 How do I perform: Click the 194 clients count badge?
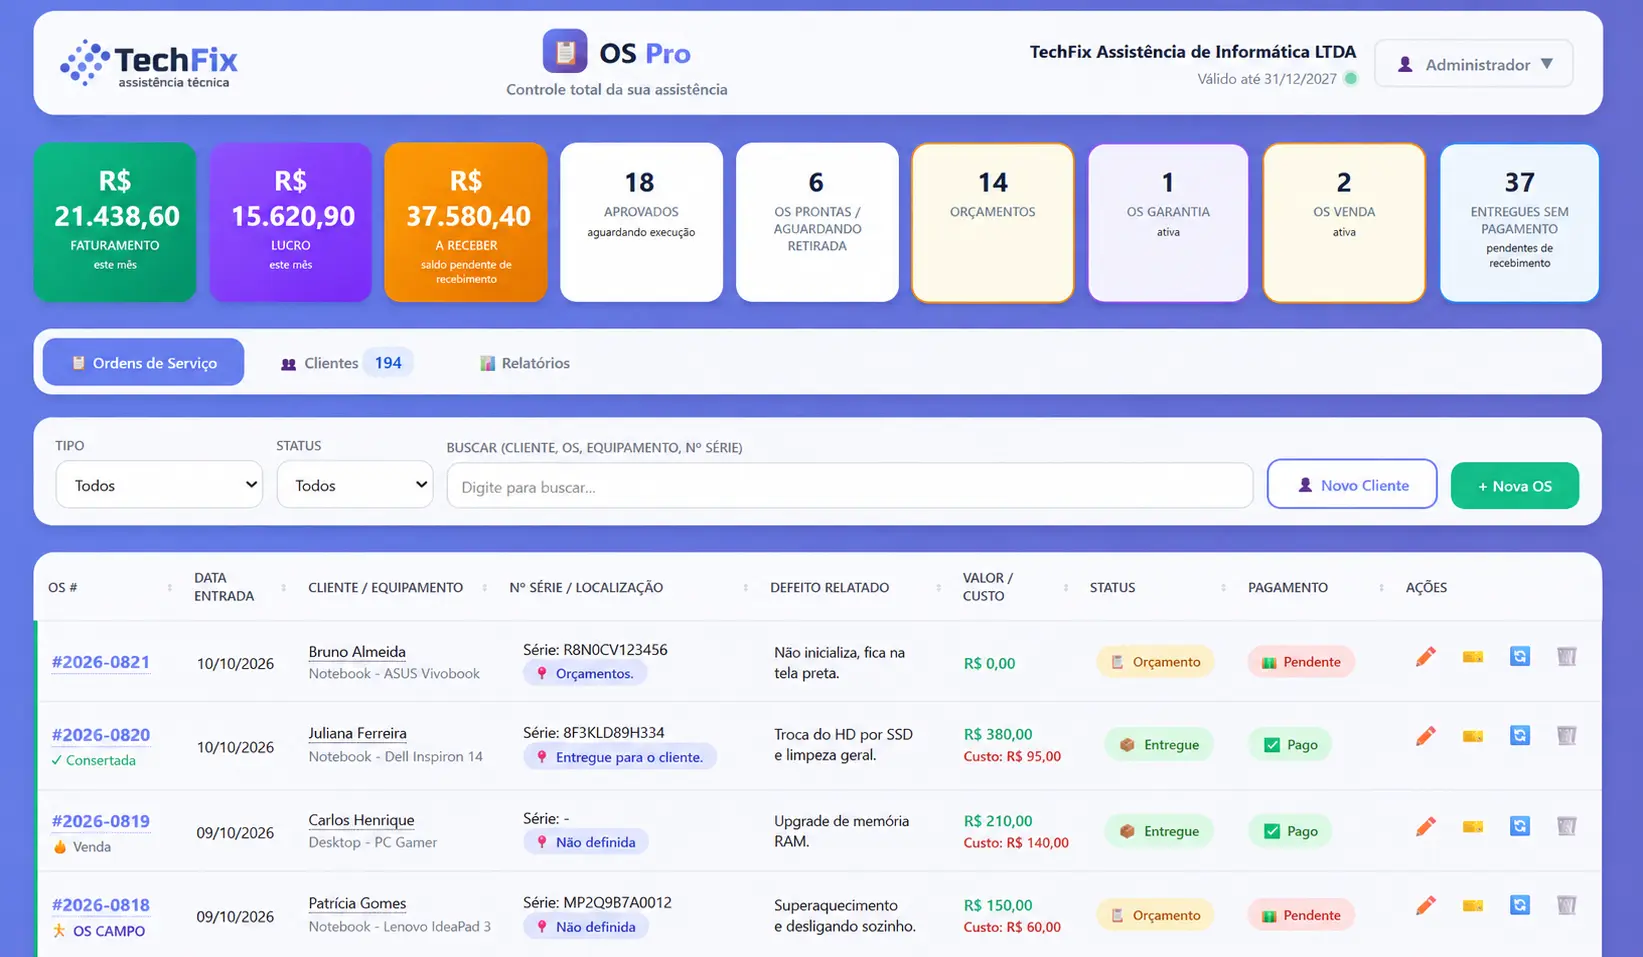(x=388, y=363)
